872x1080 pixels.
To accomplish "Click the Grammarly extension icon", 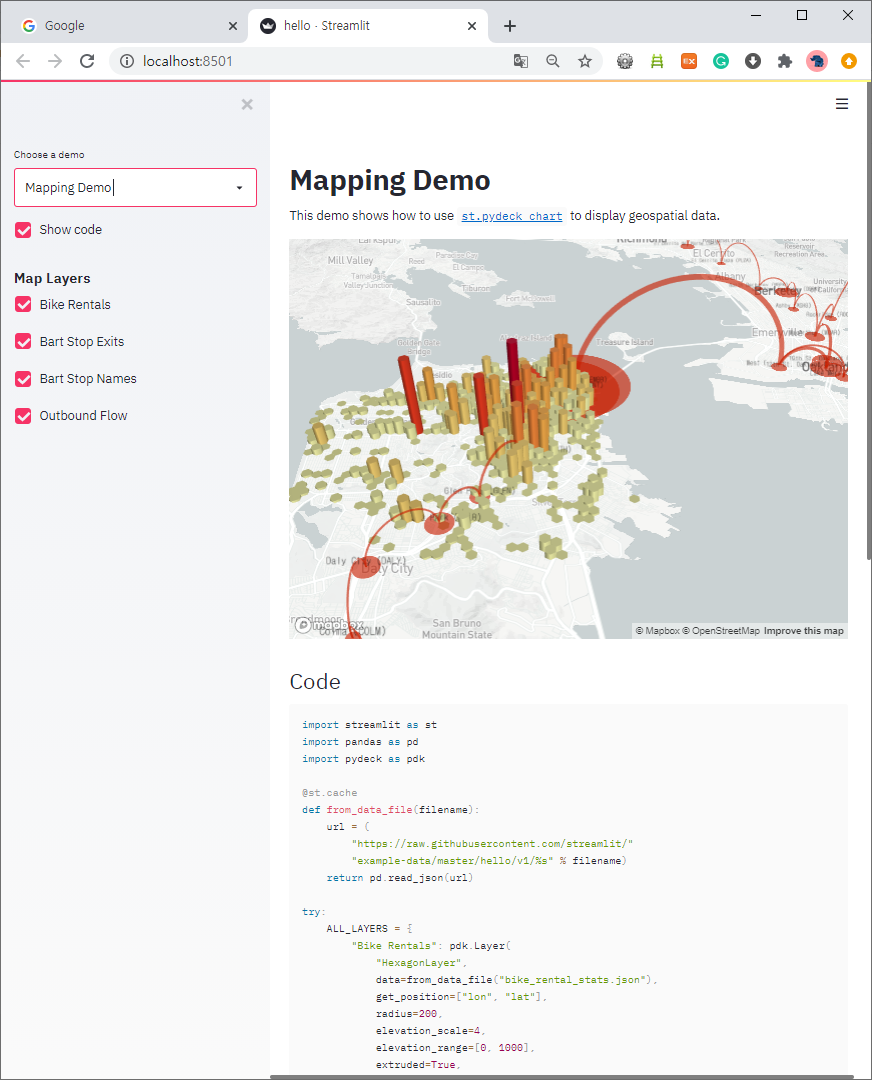I will tap(721, 61).
